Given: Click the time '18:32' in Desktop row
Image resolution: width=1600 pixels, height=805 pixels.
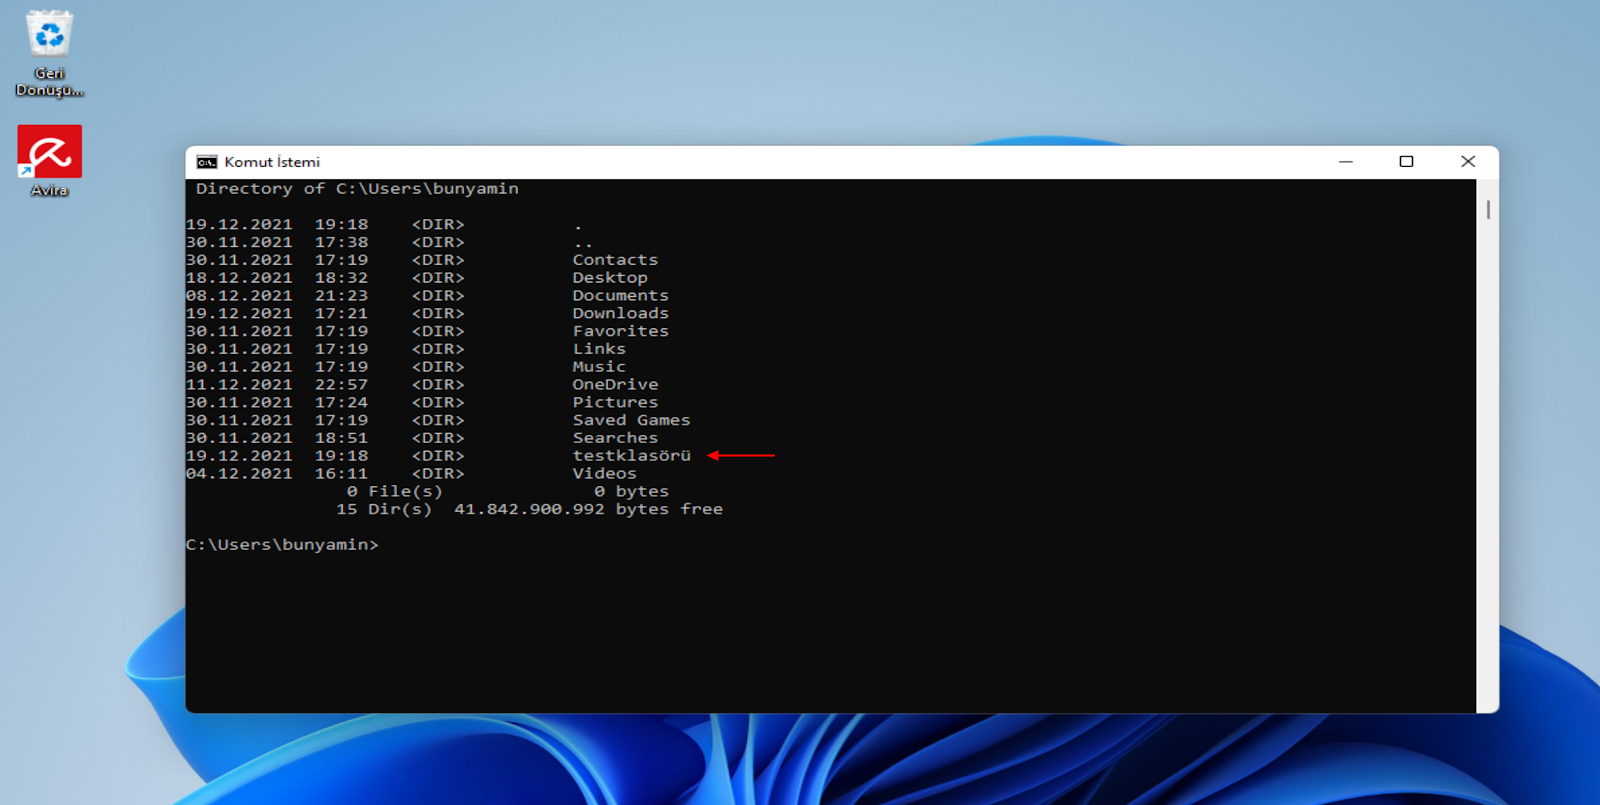Looking at the screenshot, I should (341, 278).
